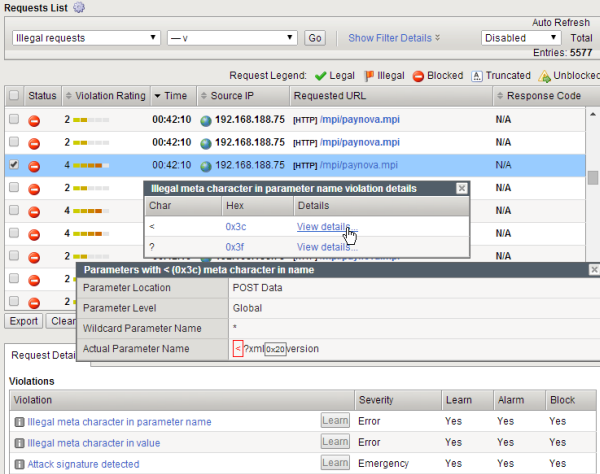The image size is (600, 474).
Task: Click the red-boxed < character in parameter name
Action: 237,348
